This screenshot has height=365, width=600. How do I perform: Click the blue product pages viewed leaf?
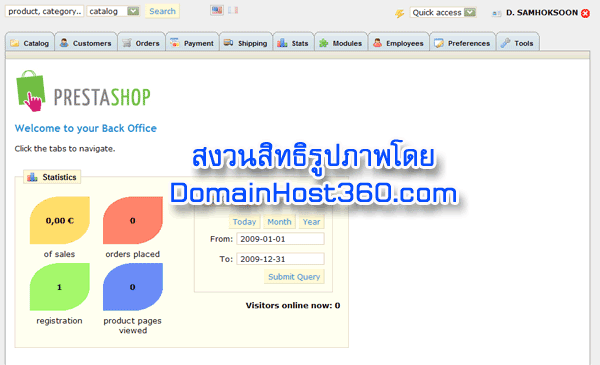(133, 287)
